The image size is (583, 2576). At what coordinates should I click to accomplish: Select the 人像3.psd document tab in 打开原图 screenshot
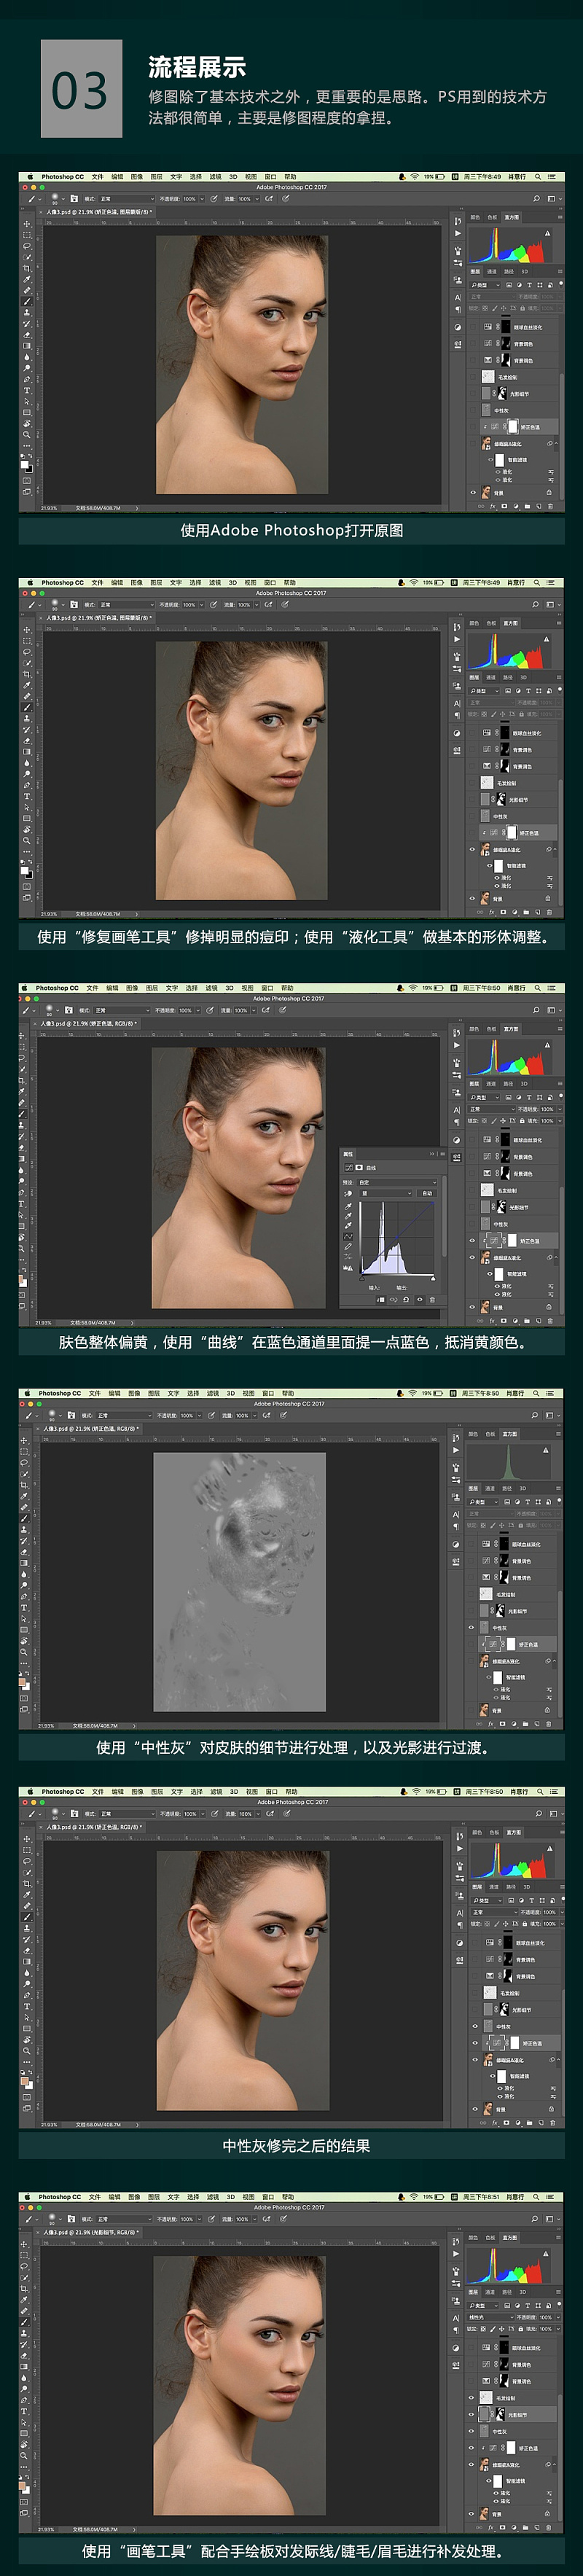tap(98, 212)
